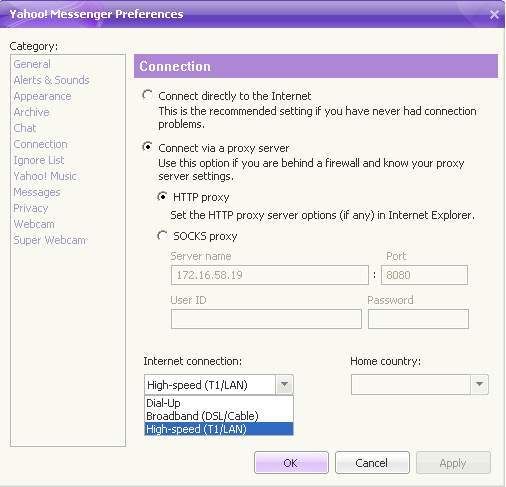Choose the HTTP proxy radio button

coord(162,197)
